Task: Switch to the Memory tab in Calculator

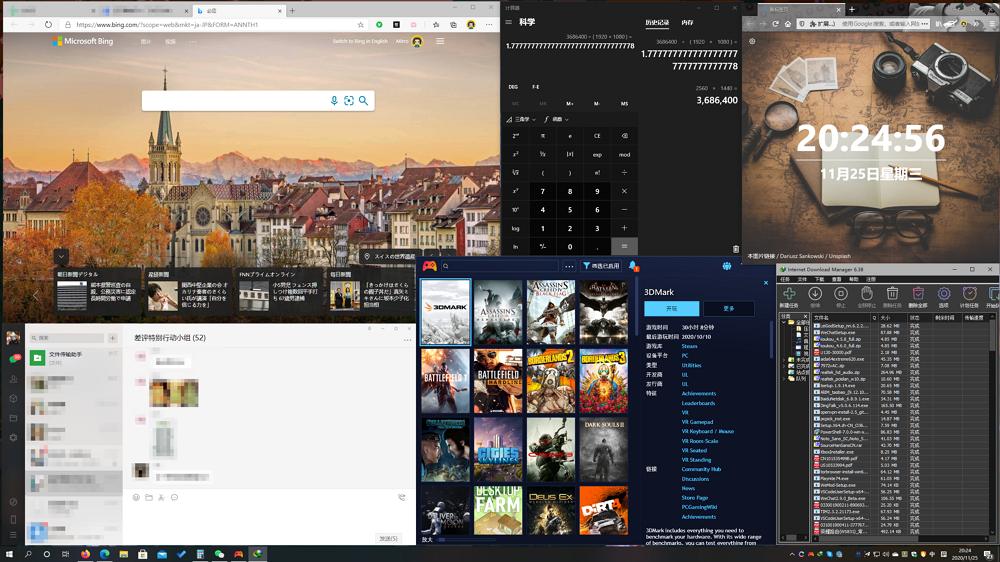Action: click(687, 22)
